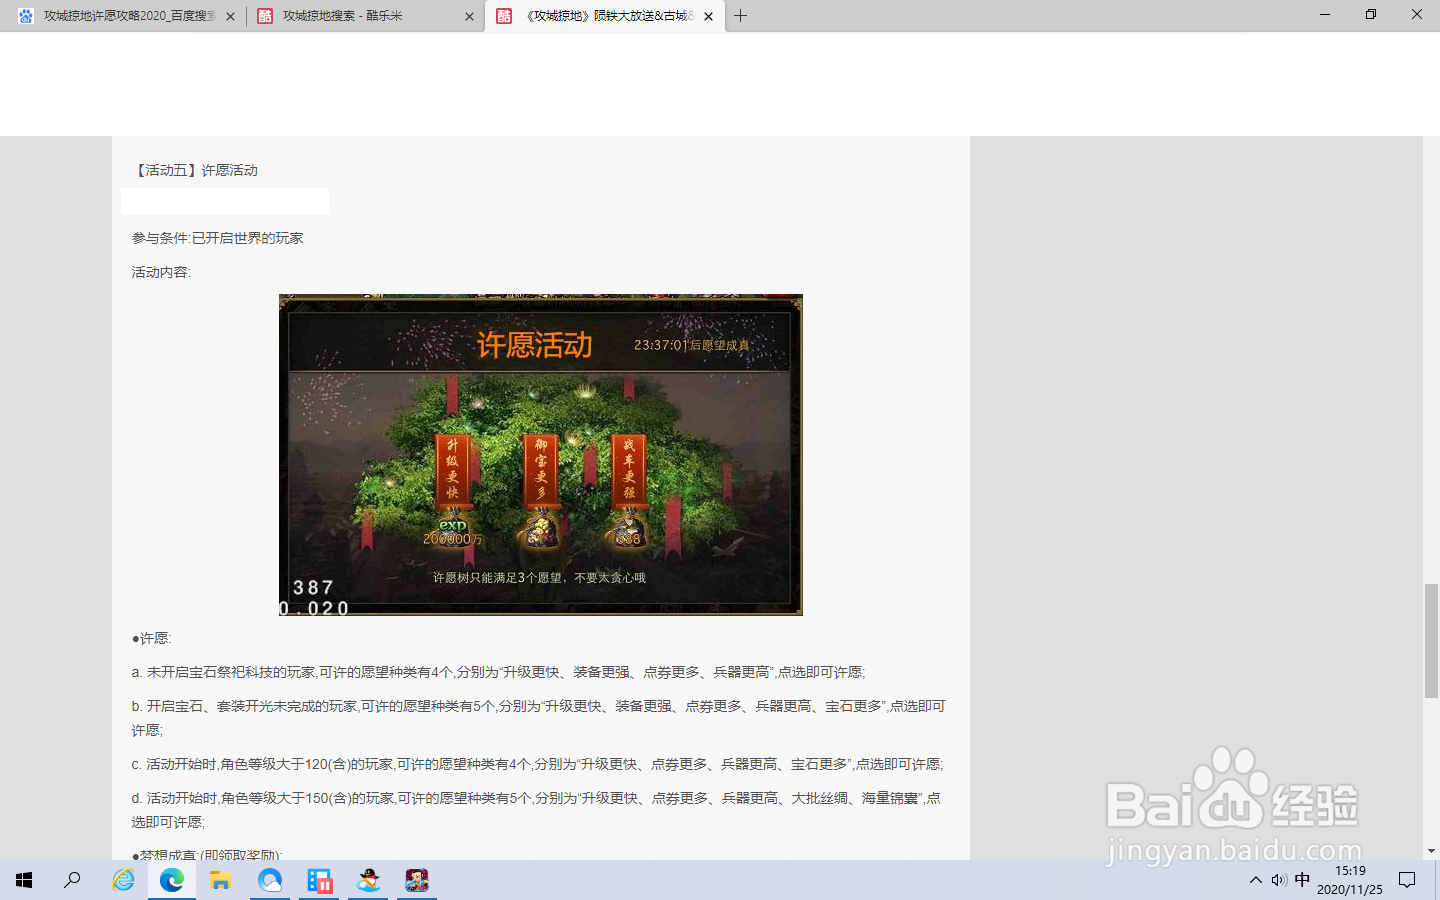1440x900 pixels.
Task: Toggle the speaker volume in the system tray
Action: (x=1278, y=881)
